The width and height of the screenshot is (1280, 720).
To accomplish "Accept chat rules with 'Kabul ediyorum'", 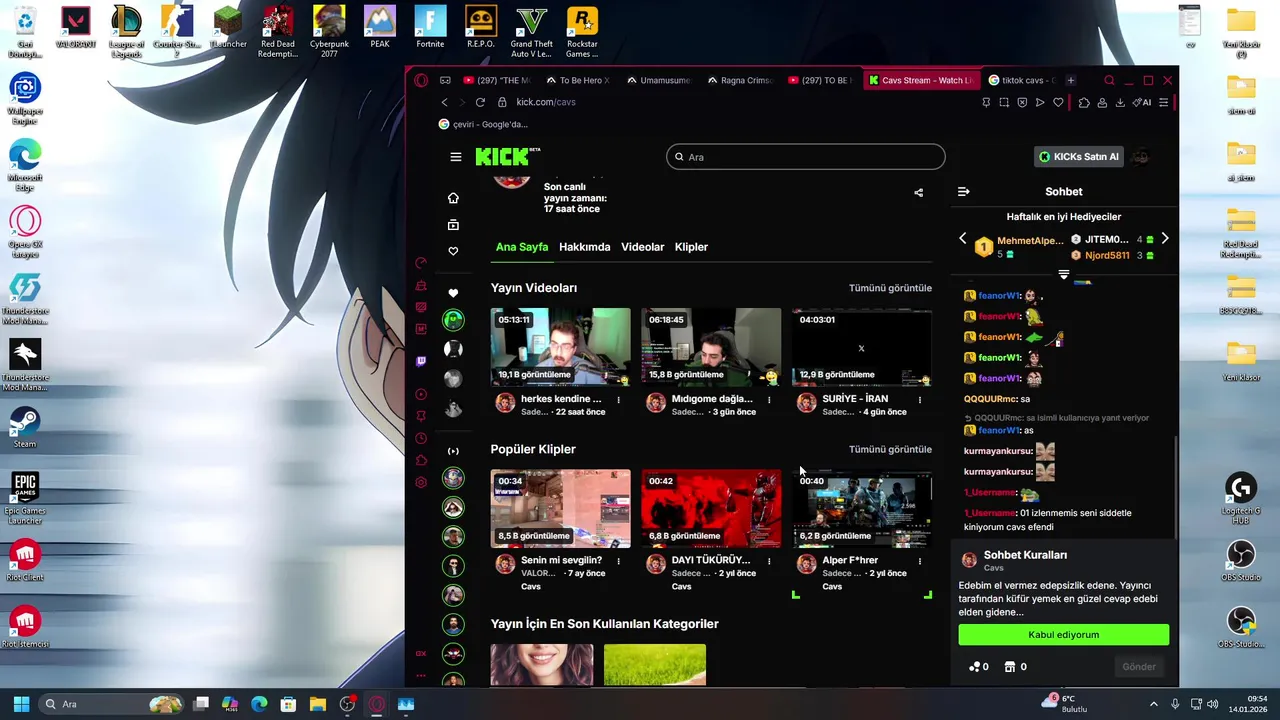I will [x=1063, y=635].
